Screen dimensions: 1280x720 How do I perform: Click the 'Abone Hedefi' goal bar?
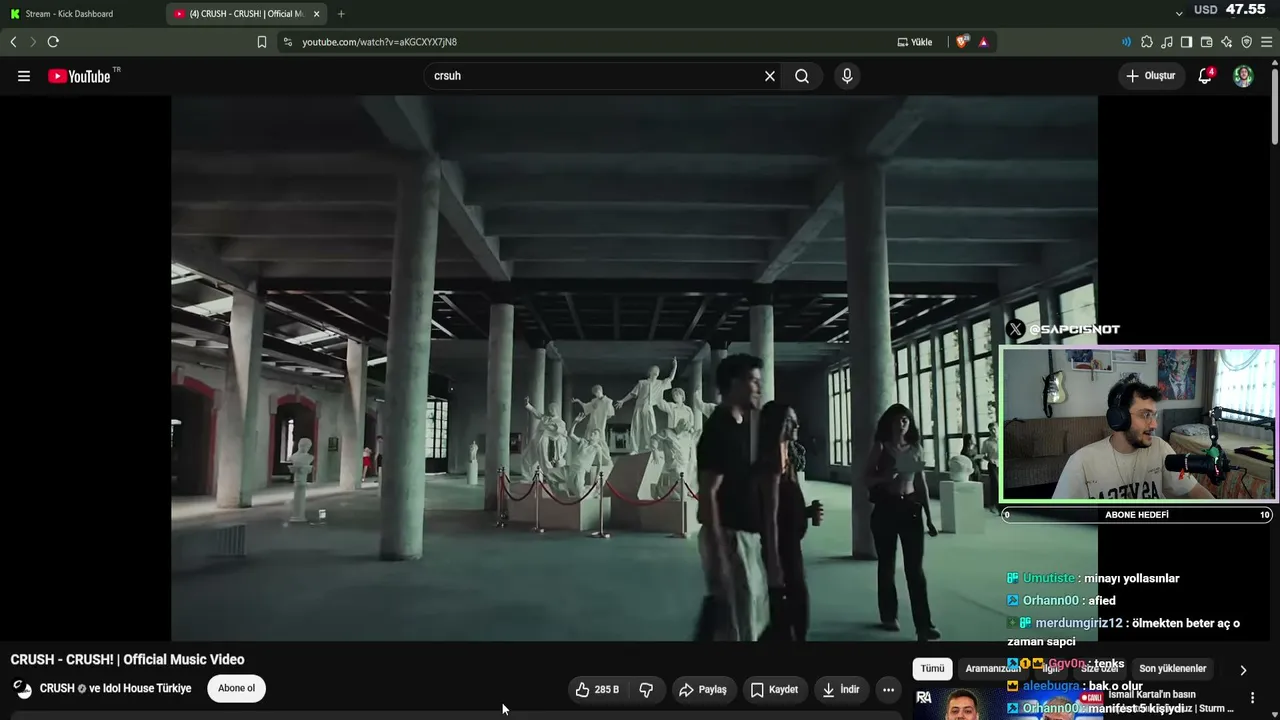pyautogui.click(x=1137, y=515)
